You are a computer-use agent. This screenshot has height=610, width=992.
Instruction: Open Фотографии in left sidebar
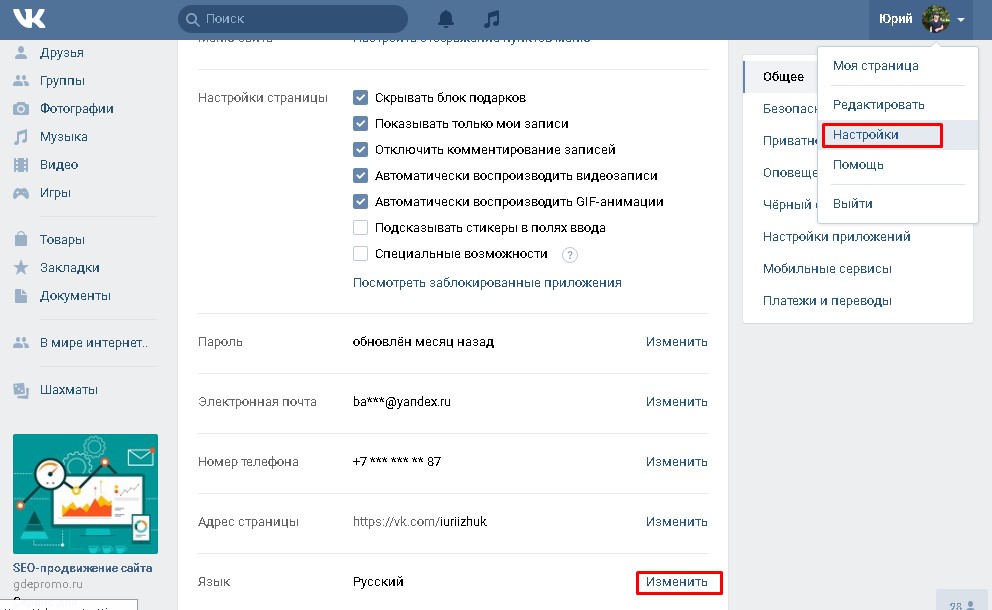77,108
